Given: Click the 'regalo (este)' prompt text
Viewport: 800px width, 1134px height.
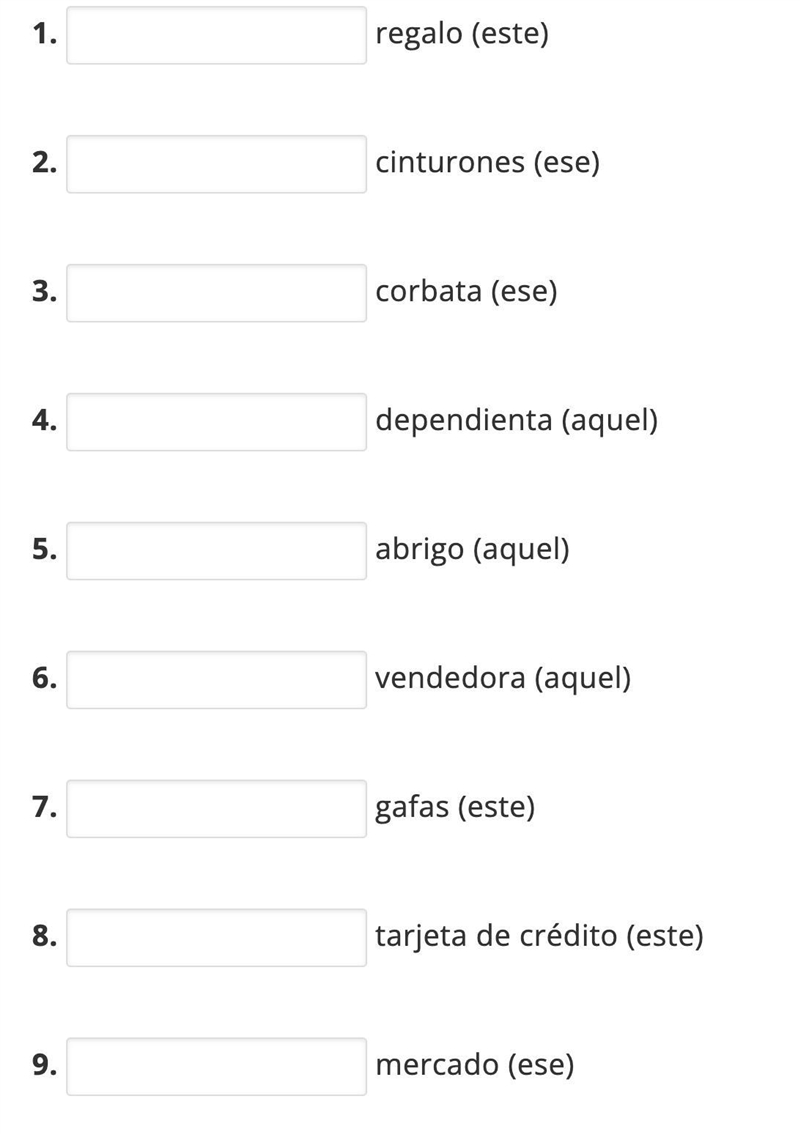Looking at the screenshot, I should (x=462, y=35).
